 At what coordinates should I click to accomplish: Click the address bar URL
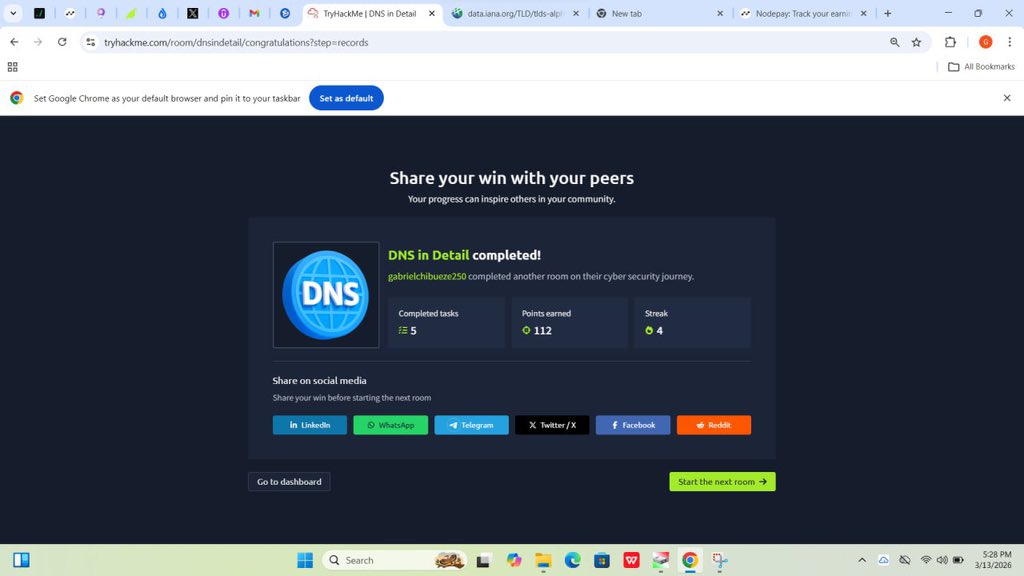pyautogui.click(x=236, y=42)
